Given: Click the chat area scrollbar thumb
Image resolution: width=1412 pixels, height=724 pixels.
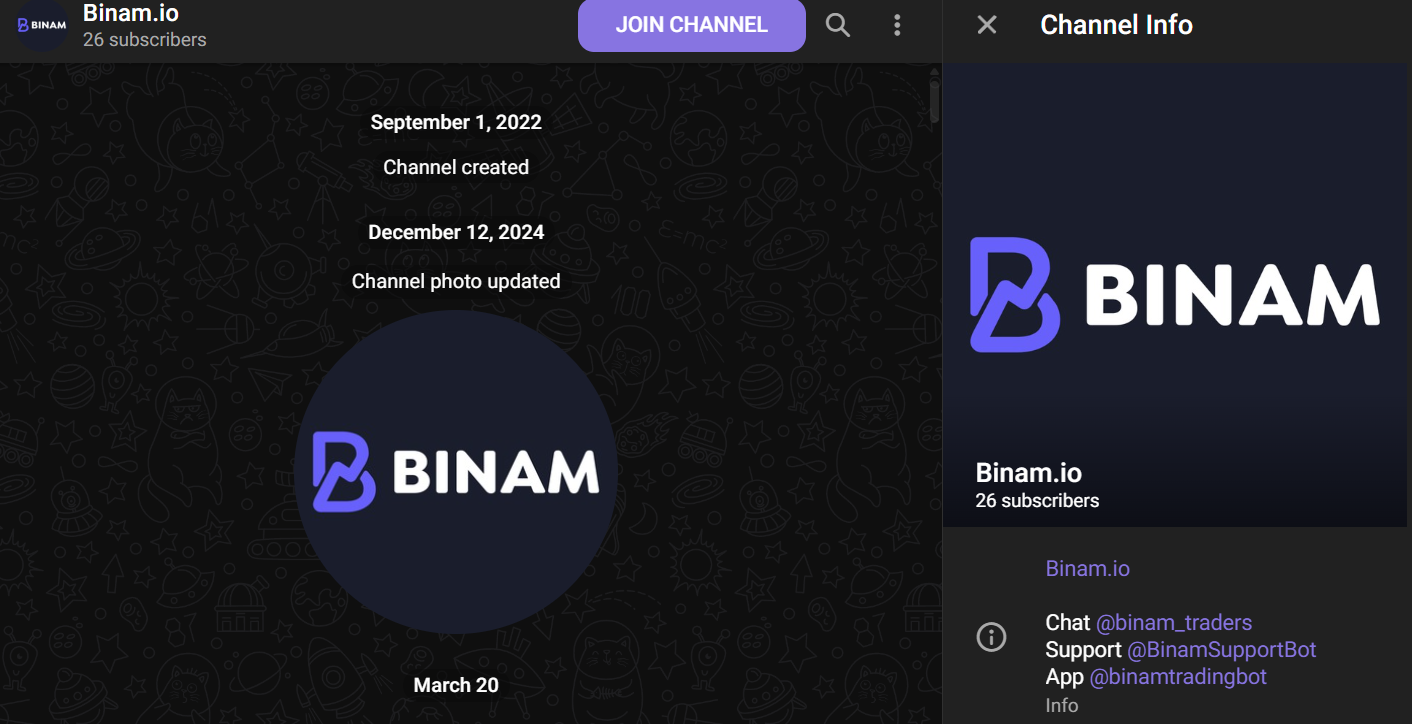Looking at the screenshot, I should (x=935, y=102).
